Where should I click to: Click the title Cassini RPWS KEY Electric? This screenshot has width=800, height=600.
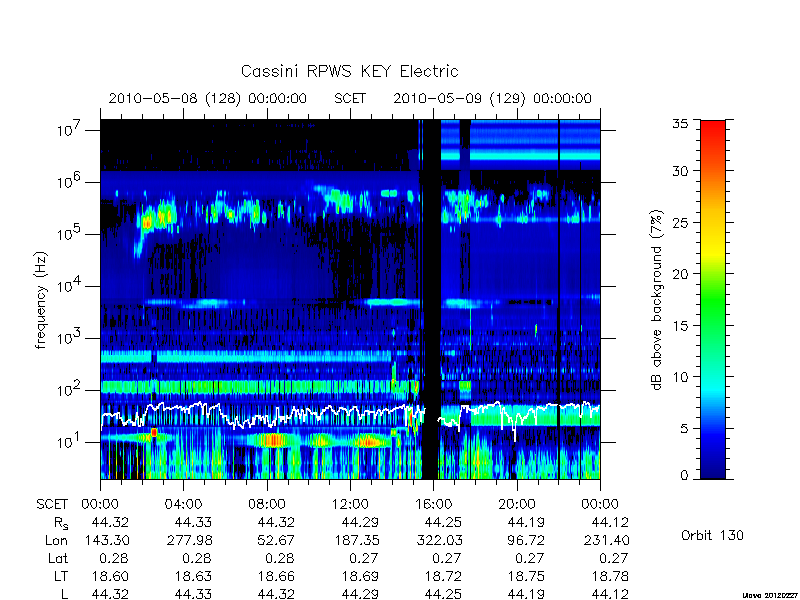[x=349, y=71]
